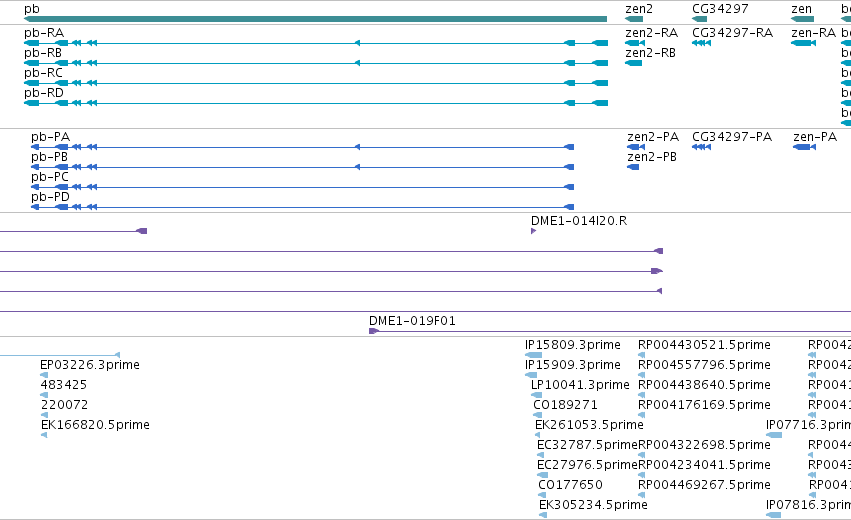Viewport: 851px width, 520px height.
Task: Click the LP10041.3prime EST
Action: tap(536, 395)
